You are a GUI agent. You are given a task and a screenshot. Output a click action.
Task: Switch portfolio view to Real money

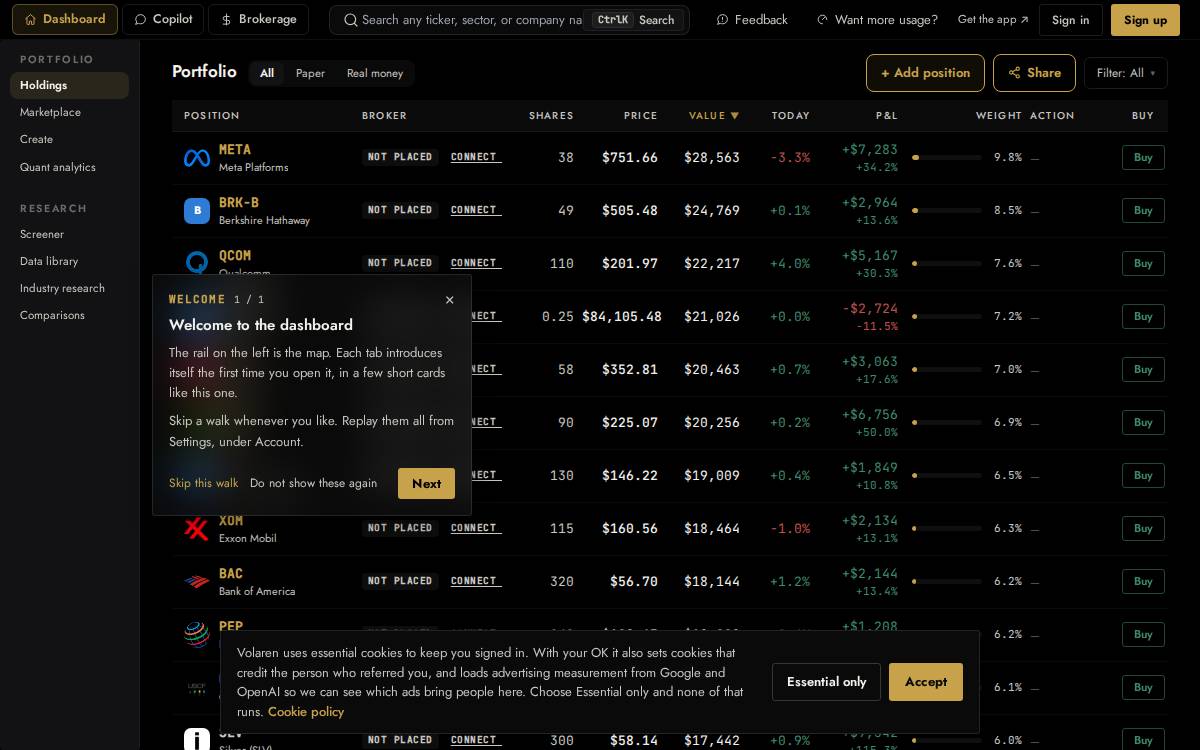pos(375,73)
